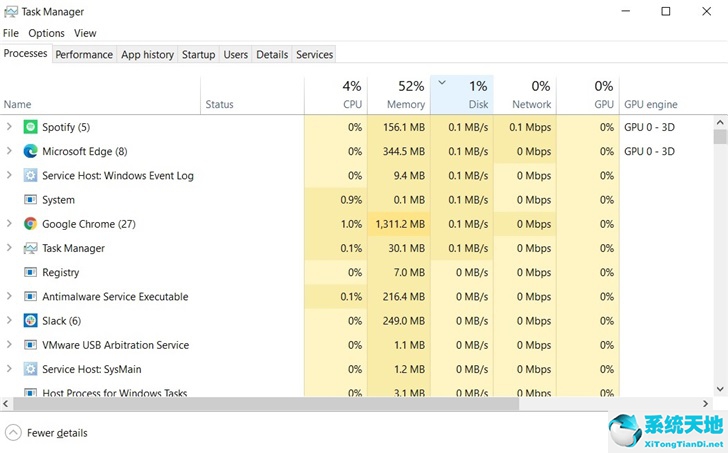Viewport: 728px width, 453px height.
Task: Select the Slack 249.0 MB memory cell
Action: coord(399,321)
